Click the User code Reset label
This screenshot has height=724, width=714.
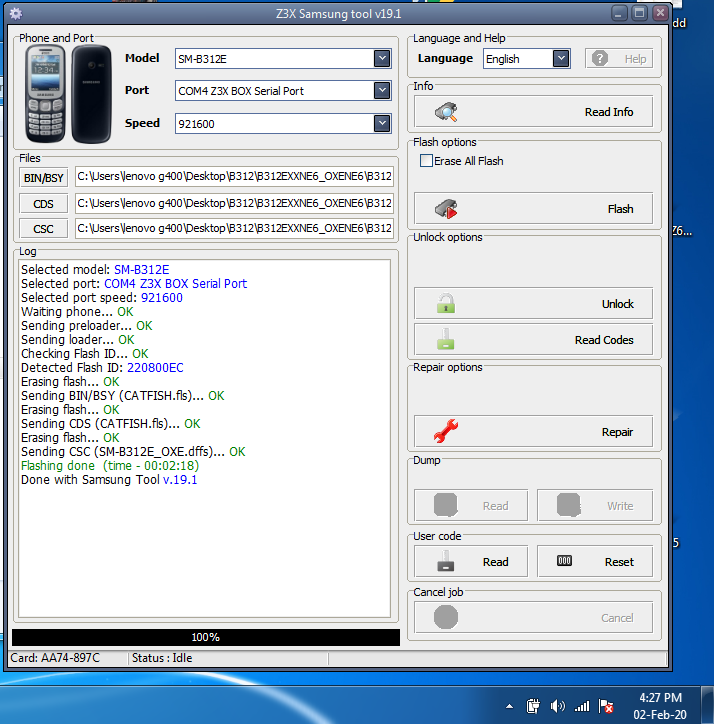pos(619,562)
